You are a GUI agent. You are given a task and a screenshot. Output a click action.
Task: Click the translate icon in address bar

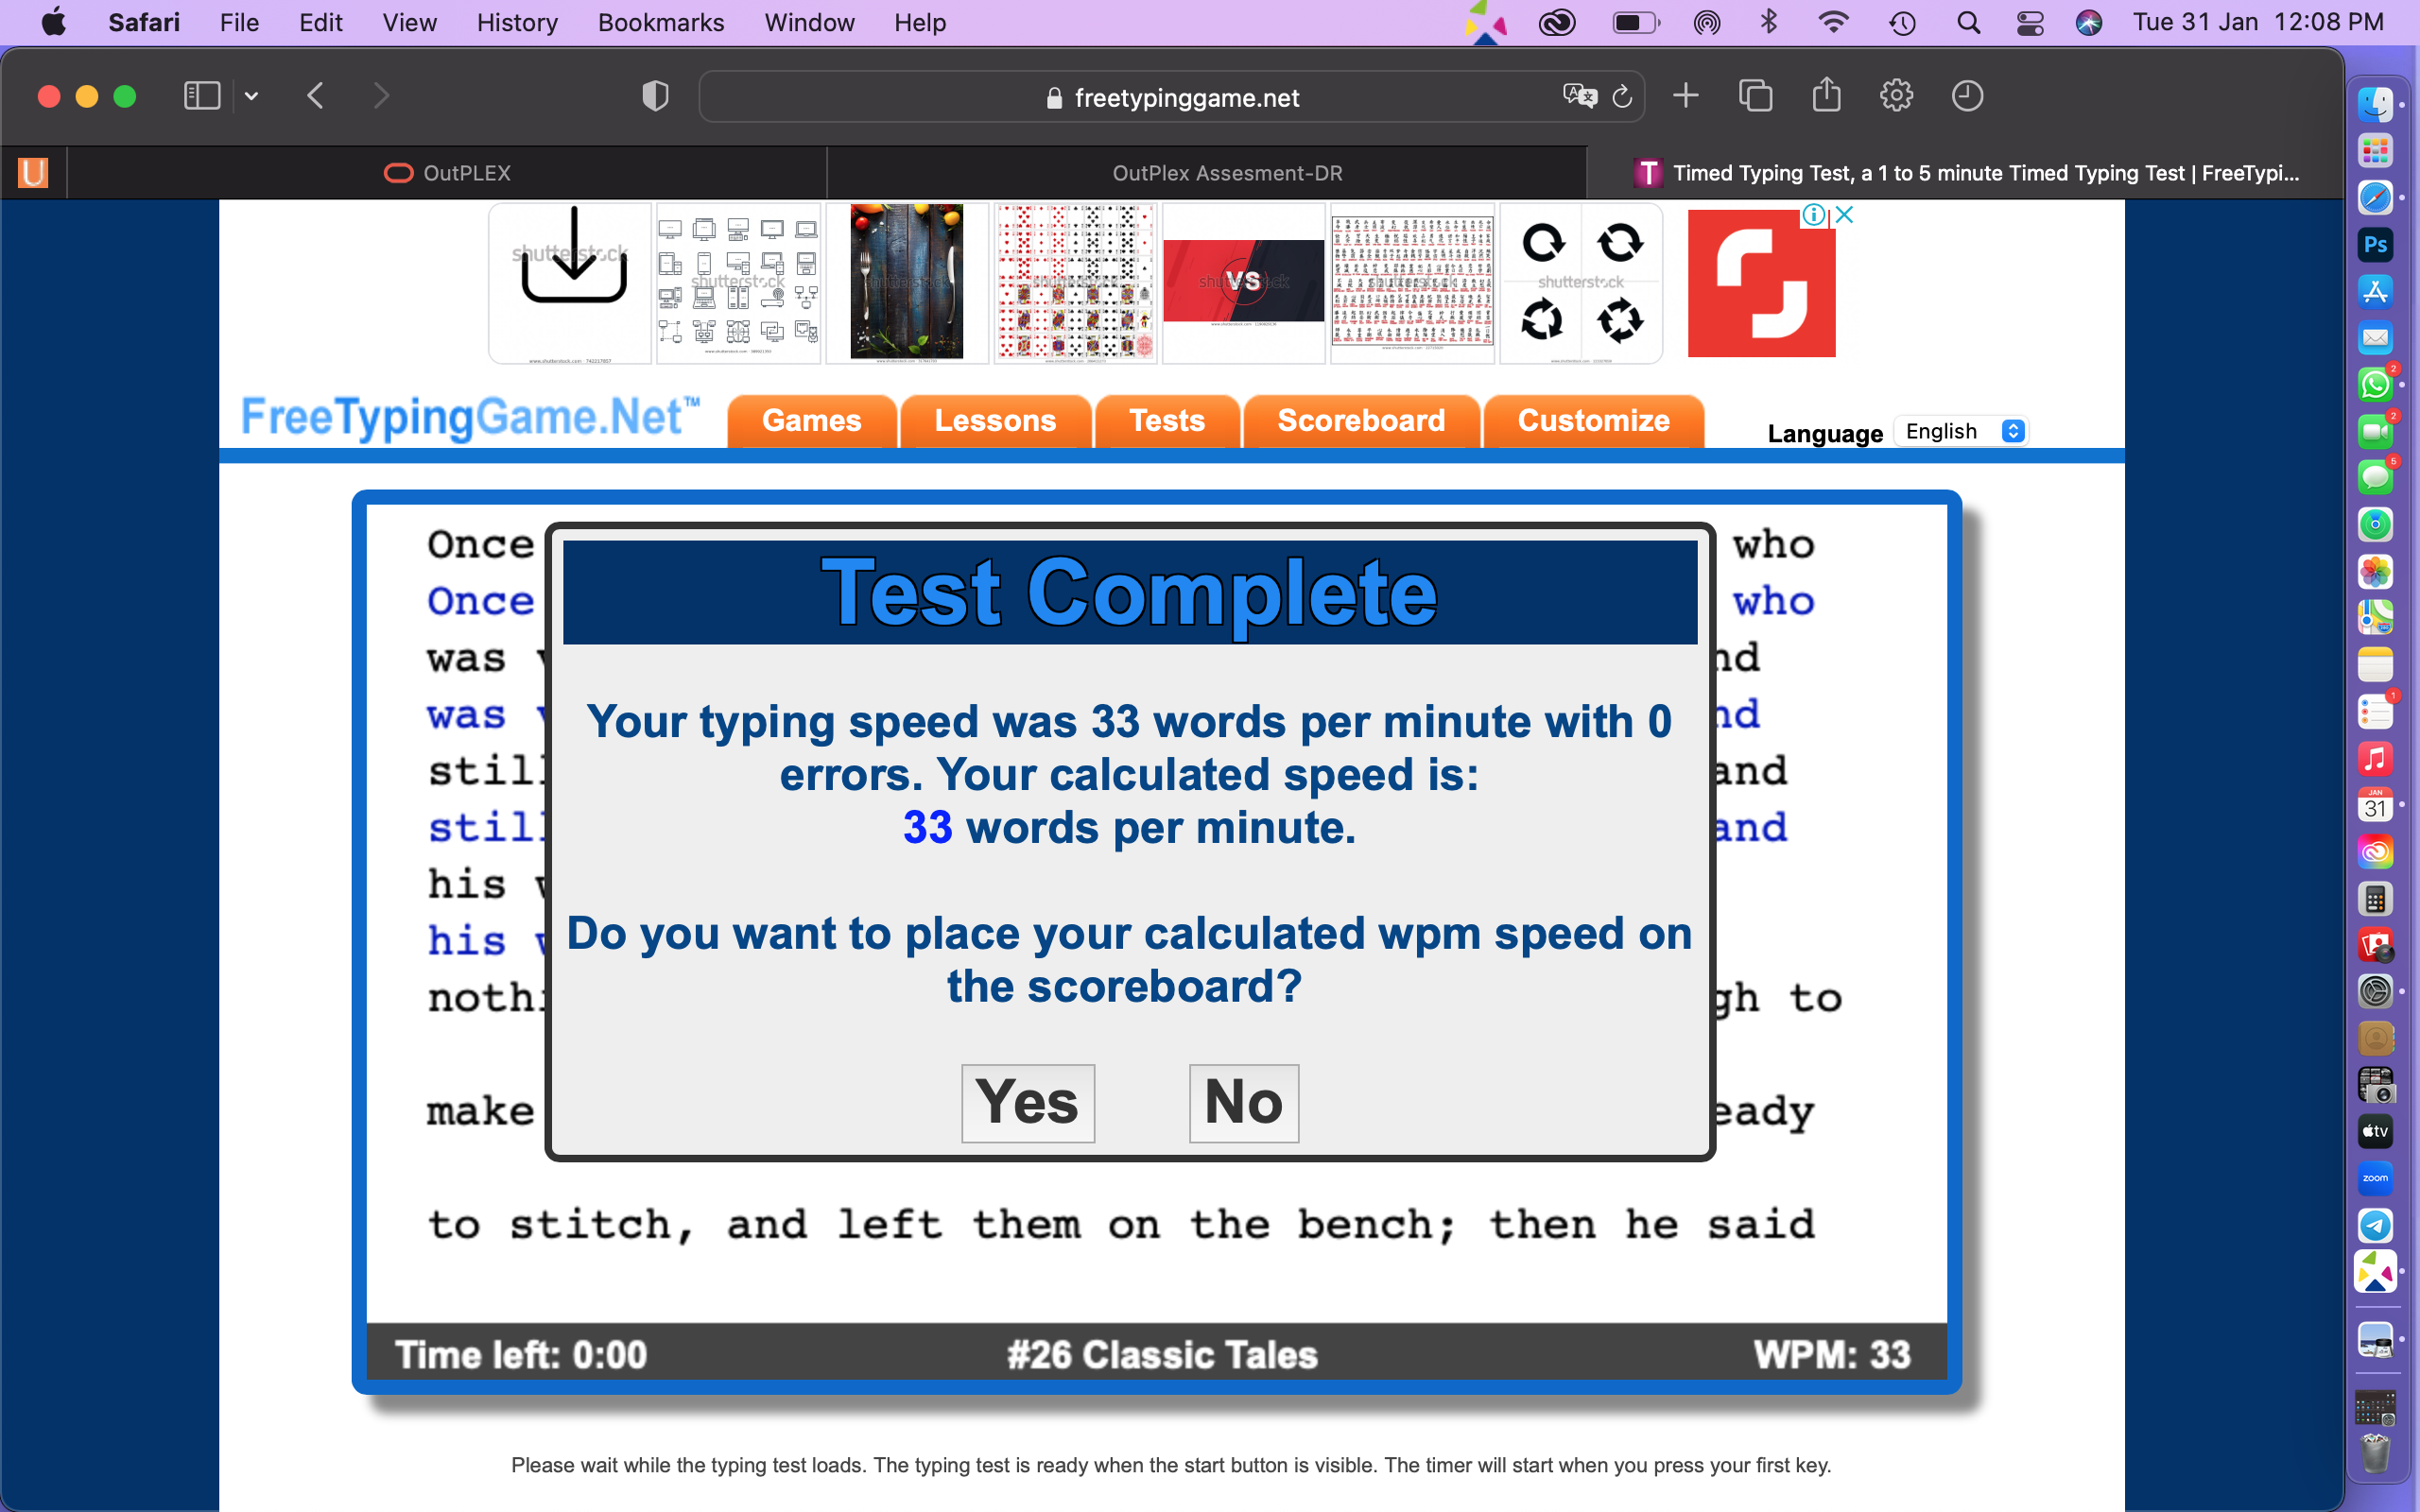coord(1579,96)
